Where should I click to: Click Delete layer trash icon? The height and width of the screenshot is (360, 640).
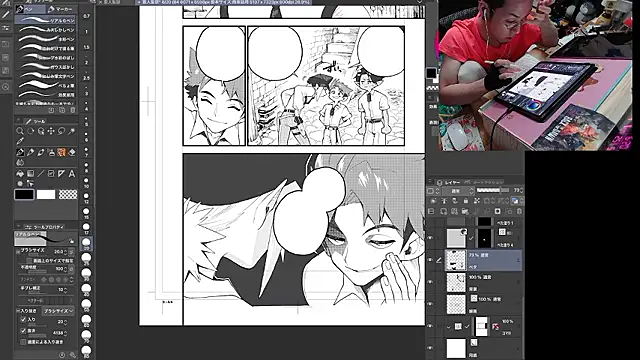tap(519, 211)
